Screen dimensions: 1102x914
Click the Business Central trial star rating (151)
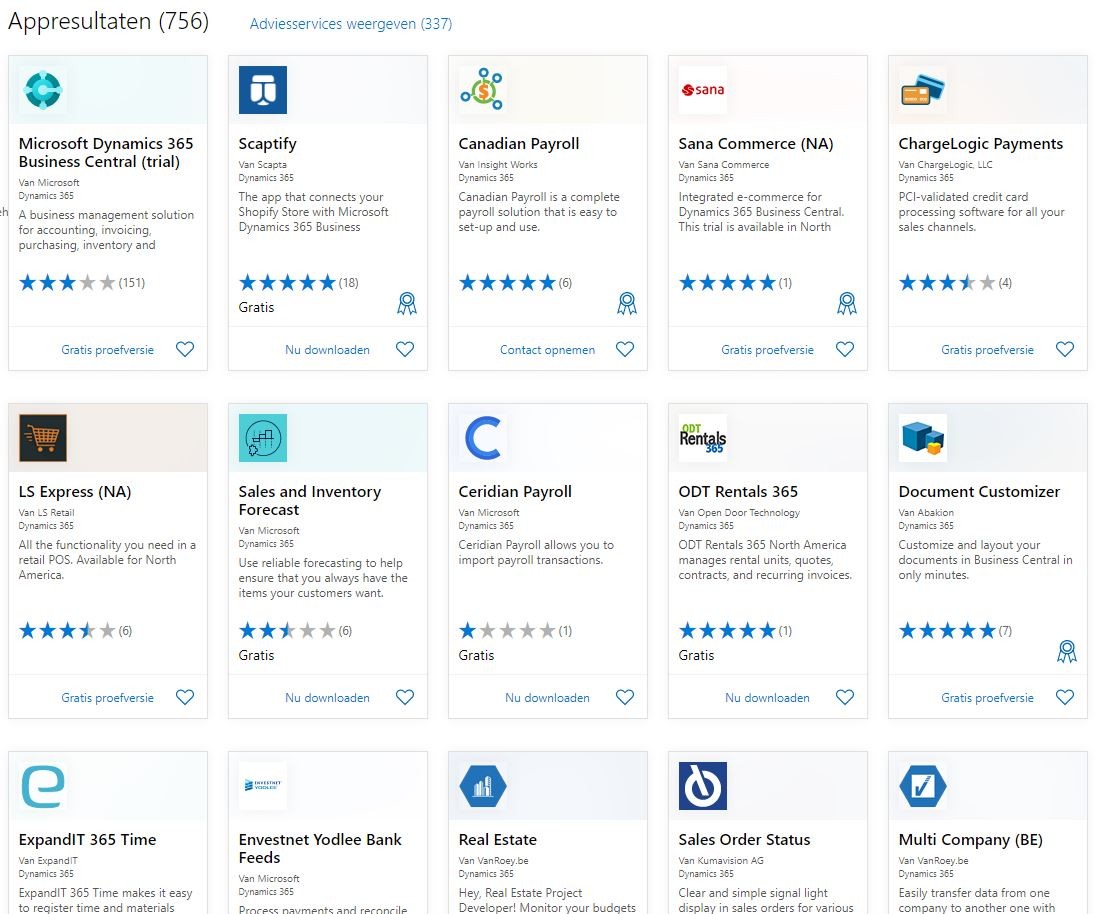(82, 283)
